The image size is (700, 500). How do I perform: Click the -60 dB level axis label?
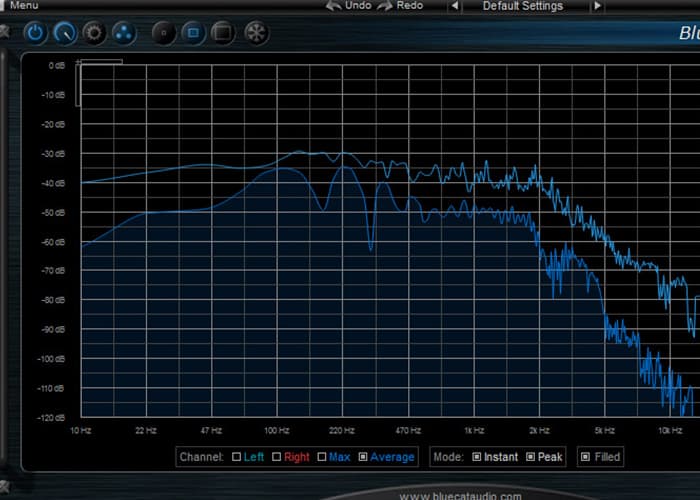(x=53, y=242)
